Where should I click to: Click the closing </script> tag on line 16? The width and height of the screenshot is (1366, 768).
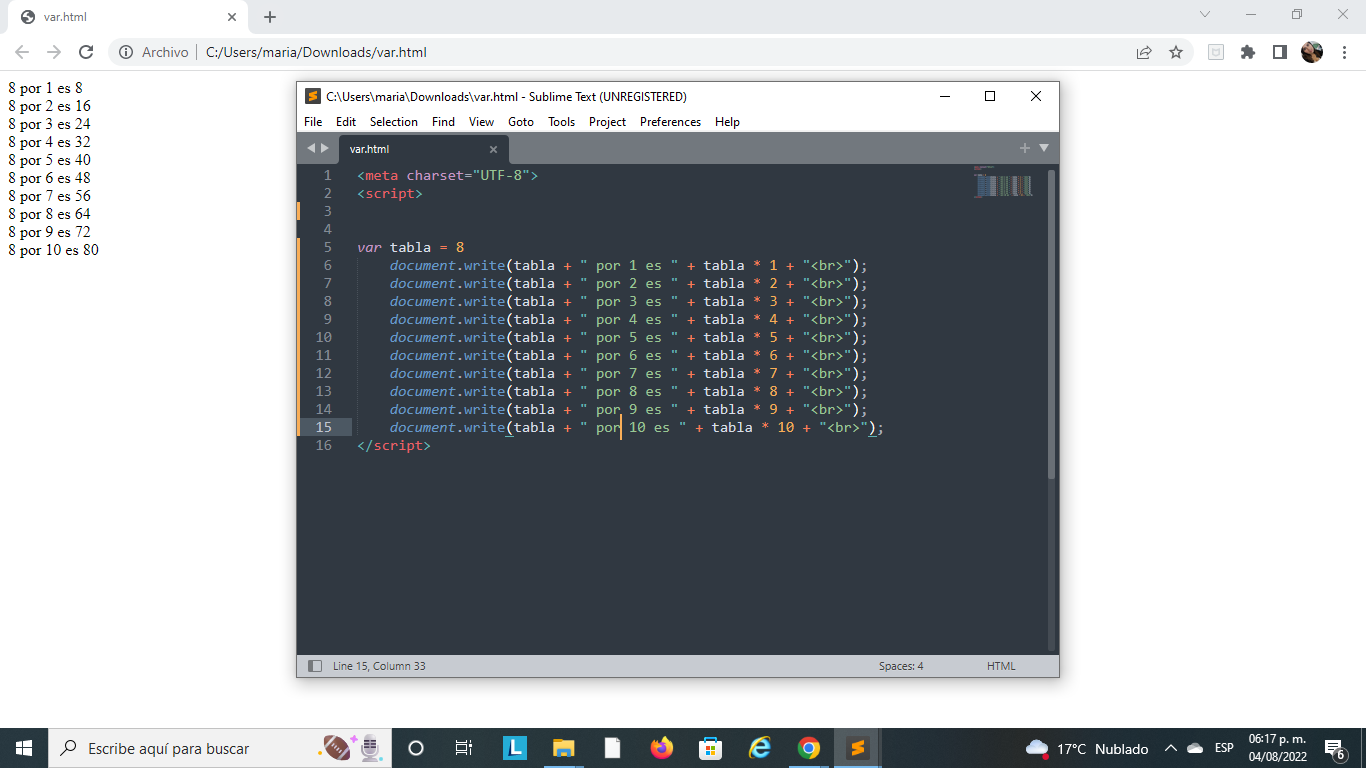[x=394, y=445]
